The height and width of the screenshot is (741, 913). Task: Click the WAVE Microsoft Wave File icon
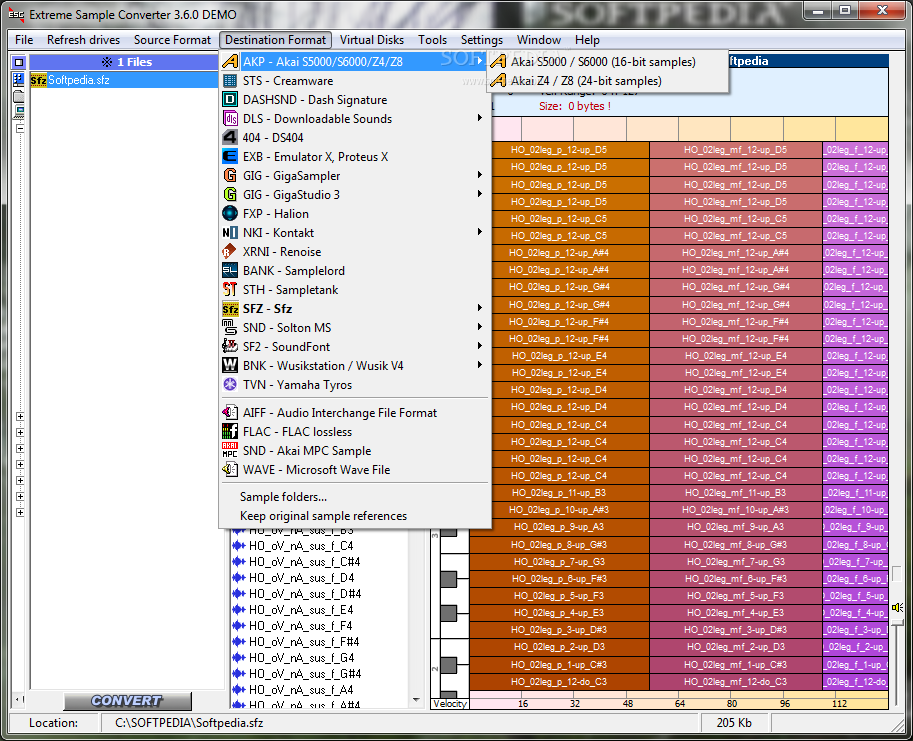tap(231, 470)
